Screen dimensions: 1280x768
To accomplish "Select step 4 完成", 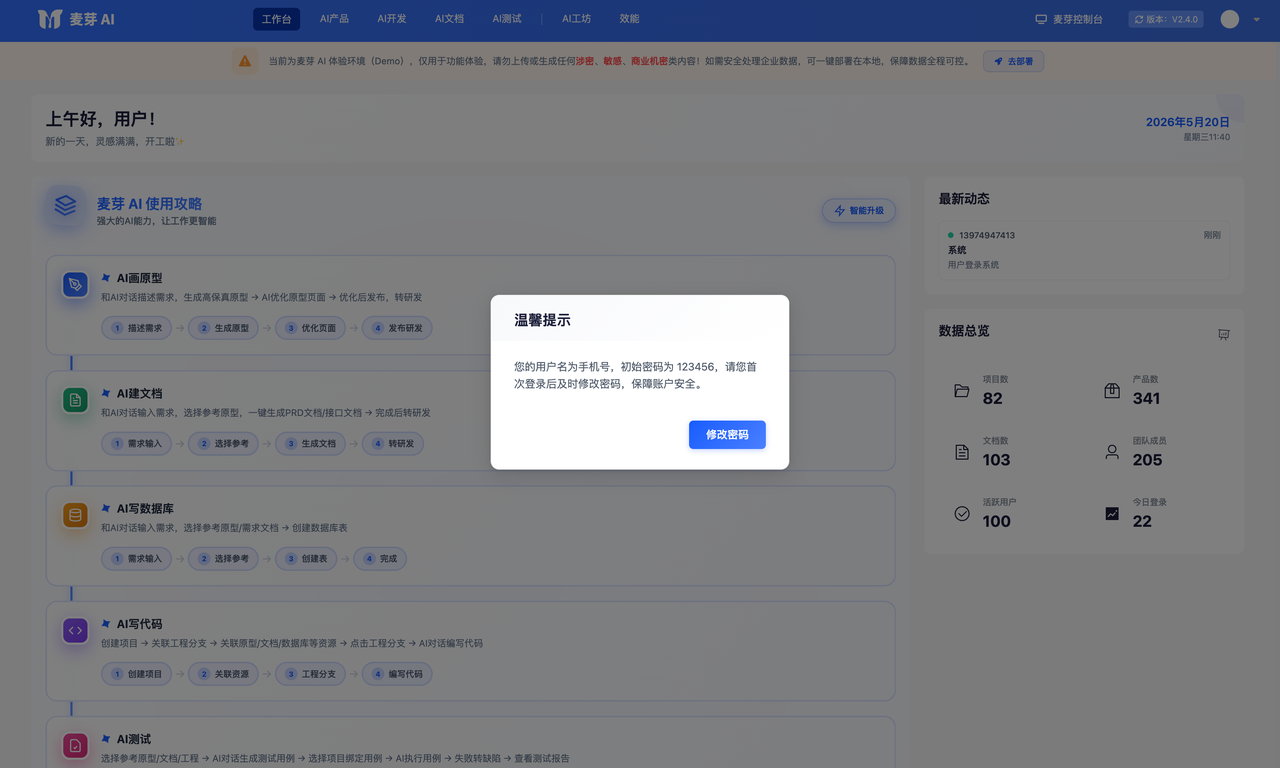I will click(380, 558).
